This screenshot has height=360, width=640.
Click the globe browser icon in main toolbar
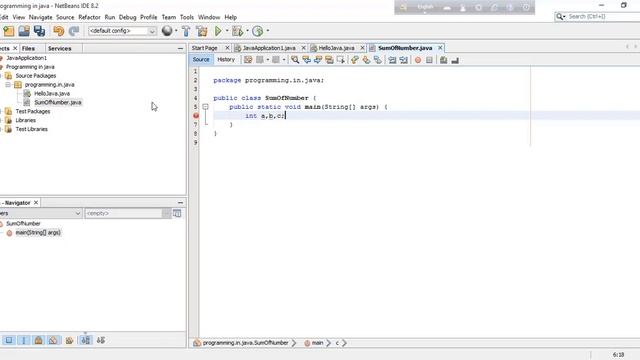click(x=167, y=31)
